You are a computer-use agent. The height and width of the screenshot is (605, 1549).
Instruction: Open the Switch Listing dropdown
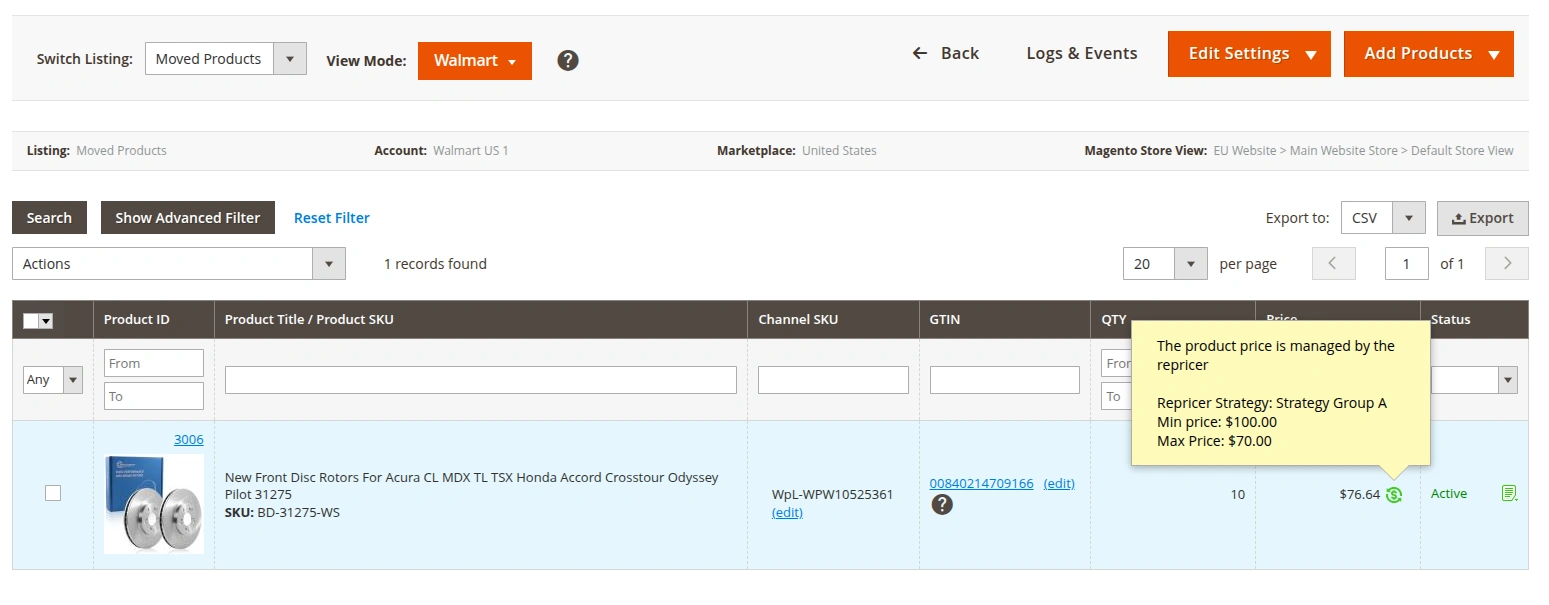pos(225,59)
